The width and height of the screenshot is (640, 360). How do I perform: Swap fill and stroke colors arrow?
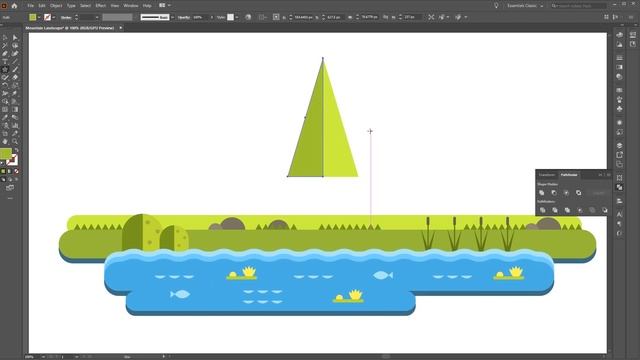tap(16, 151)
